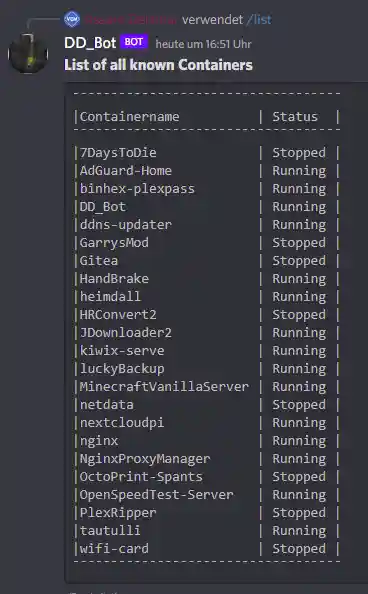This screenshot has height=594, width=368.
Task: Select the PlexRipper container name
Action: [118, 513]
